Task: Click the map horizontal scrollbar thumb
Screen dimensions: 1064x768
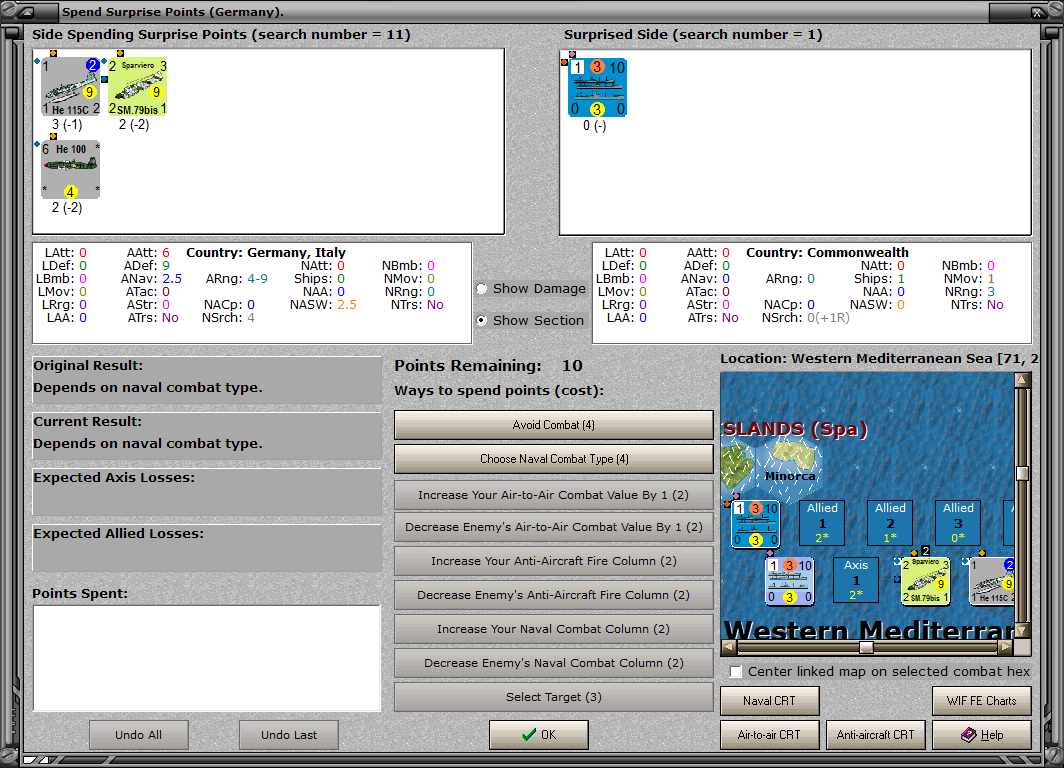Action: [867, 648]
